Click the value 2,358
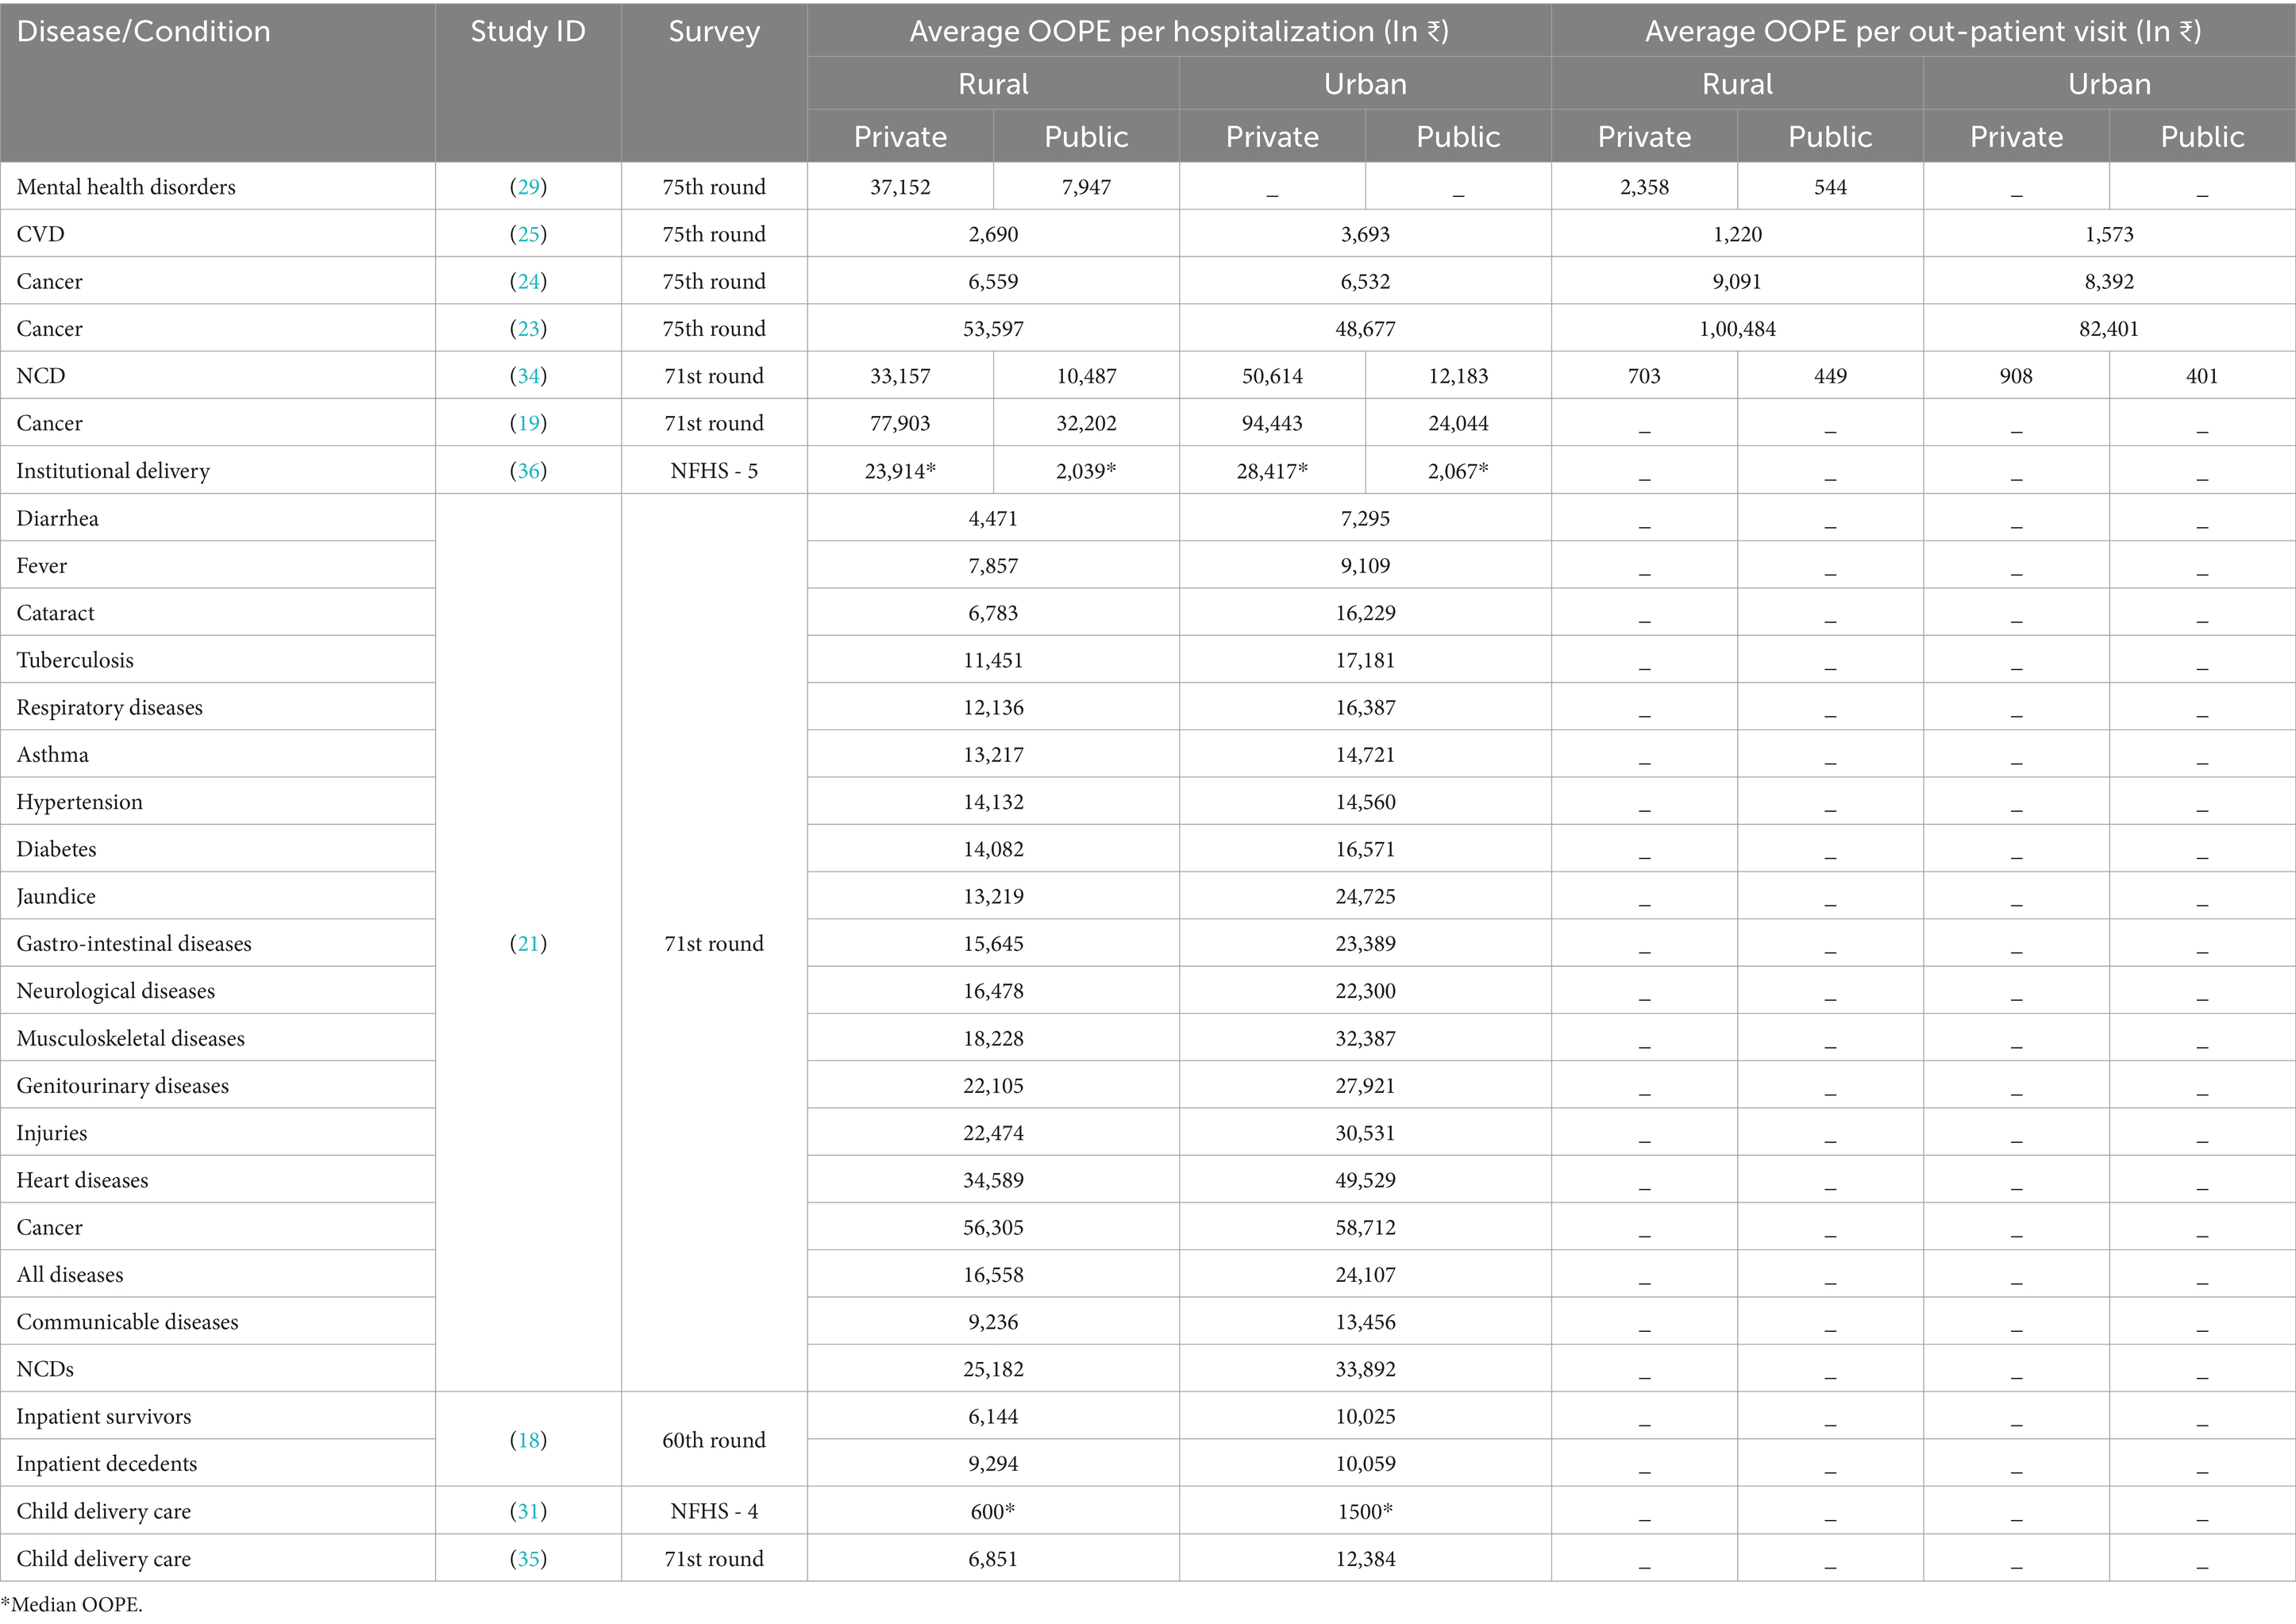This screenshot has width=2296, height=1624. tap(1644, 187)
